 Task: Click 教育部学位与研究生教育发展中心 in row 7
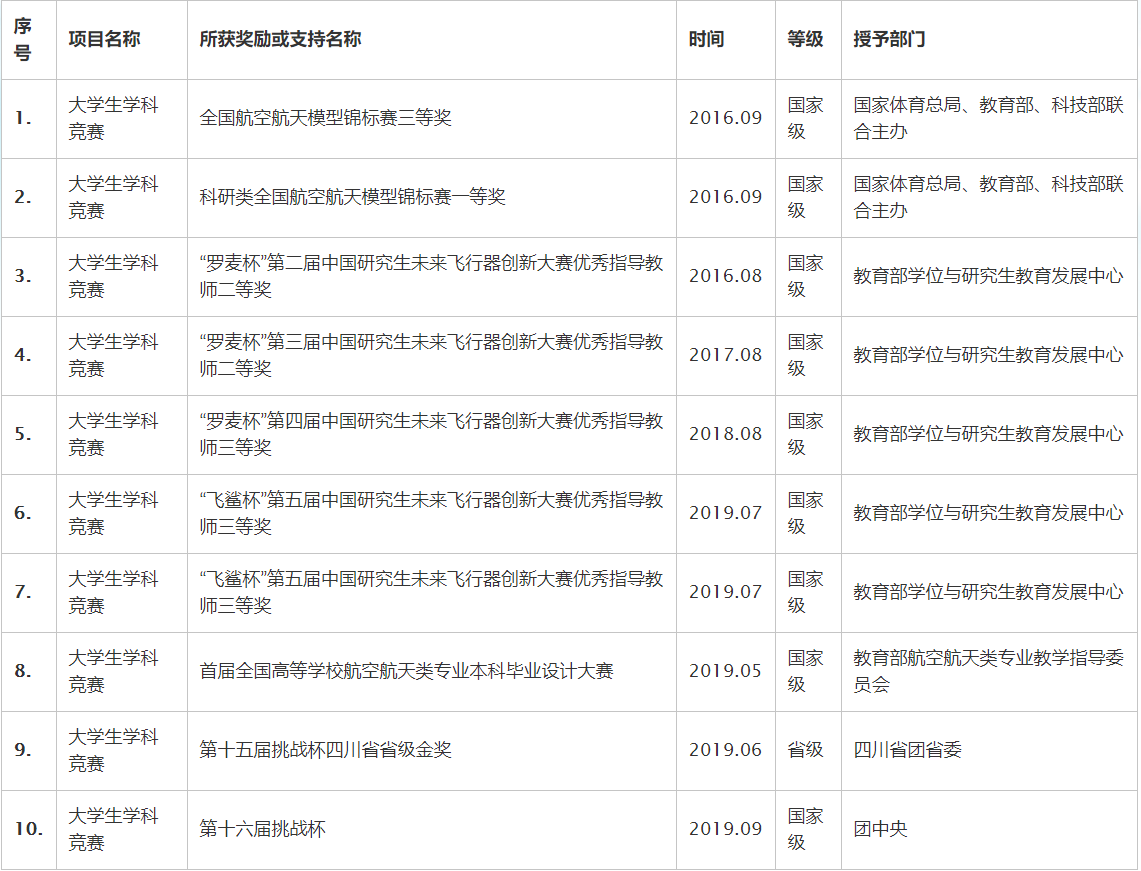[989, 593]
